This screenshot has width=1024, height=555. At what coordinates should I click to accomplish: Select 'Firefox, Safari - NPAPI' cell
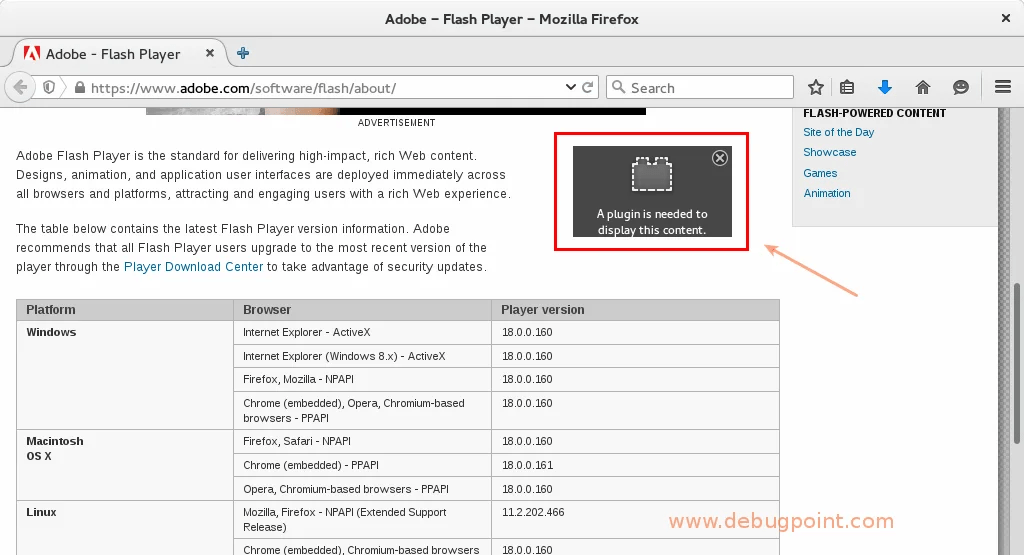click(362, 441)
